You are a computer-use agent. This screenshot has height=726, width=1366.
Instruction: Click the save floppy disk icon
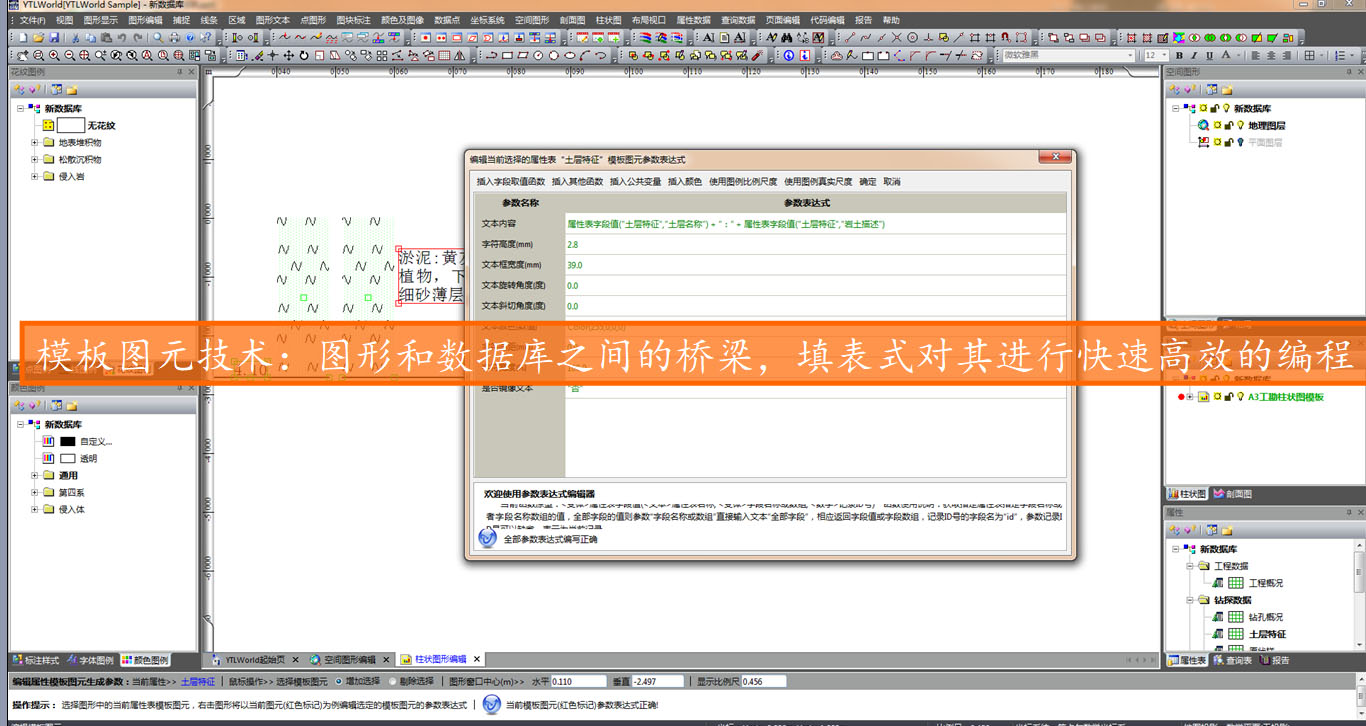54,37
